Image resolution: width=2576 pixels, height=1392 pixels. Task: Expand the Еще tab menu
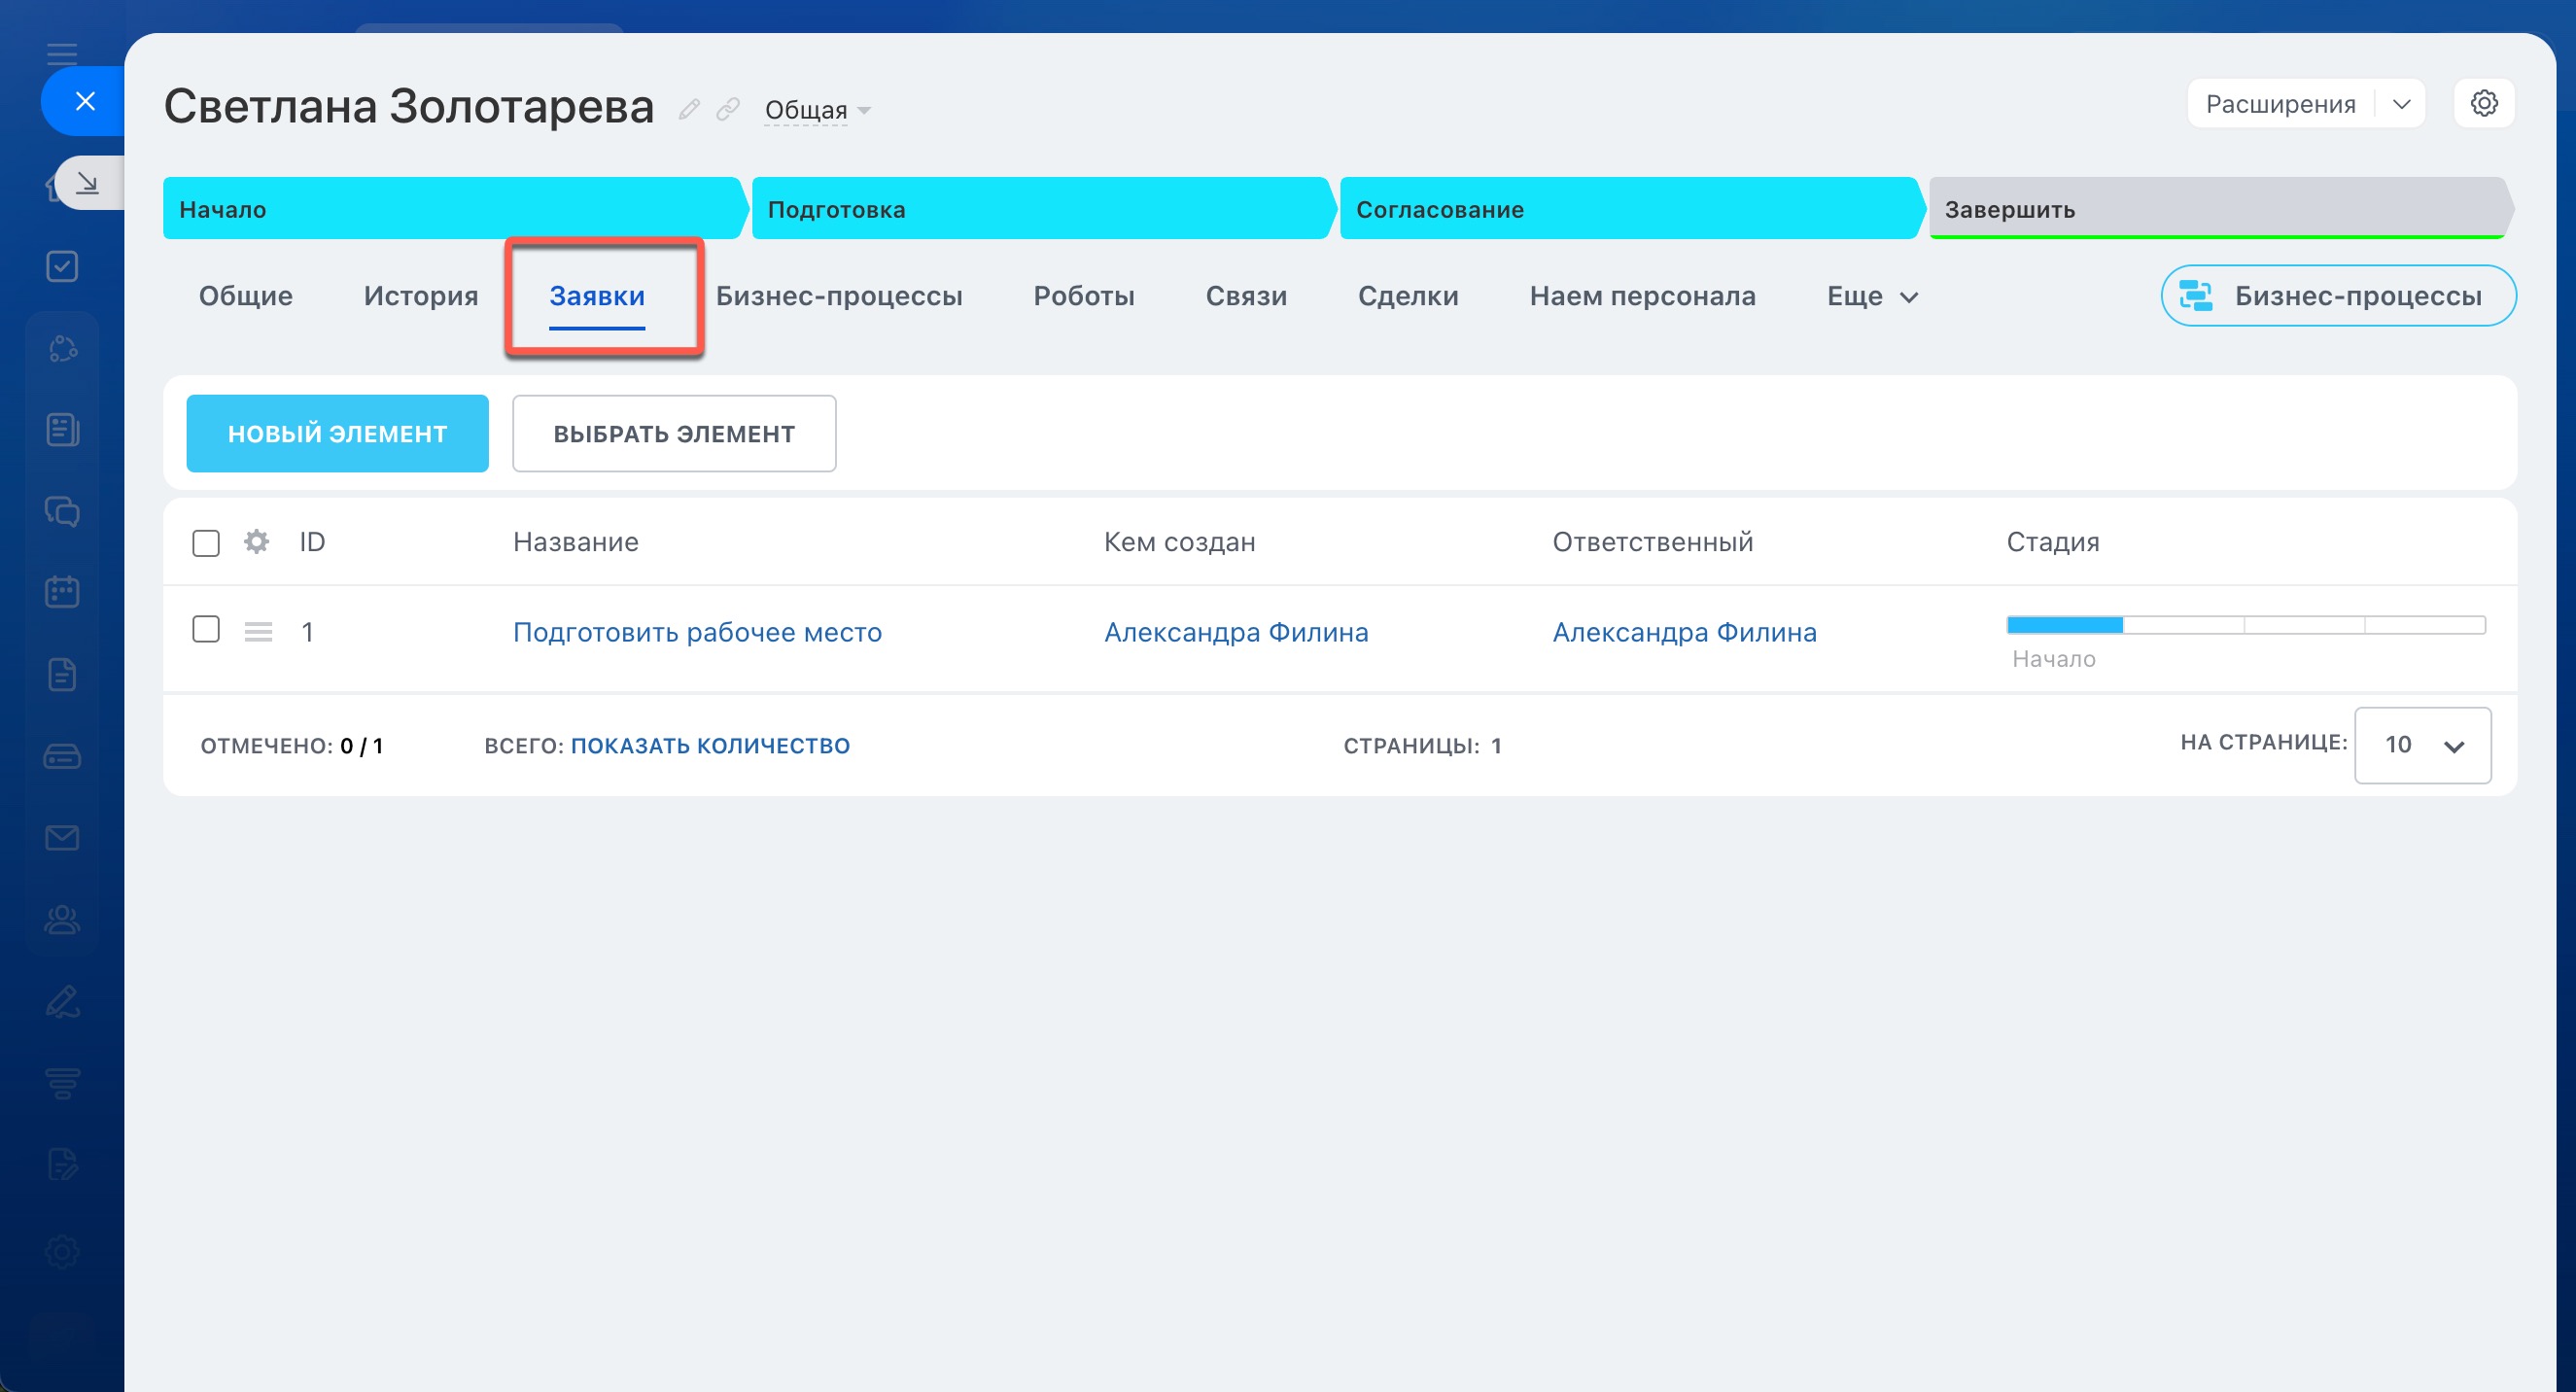click(1871, 296)
